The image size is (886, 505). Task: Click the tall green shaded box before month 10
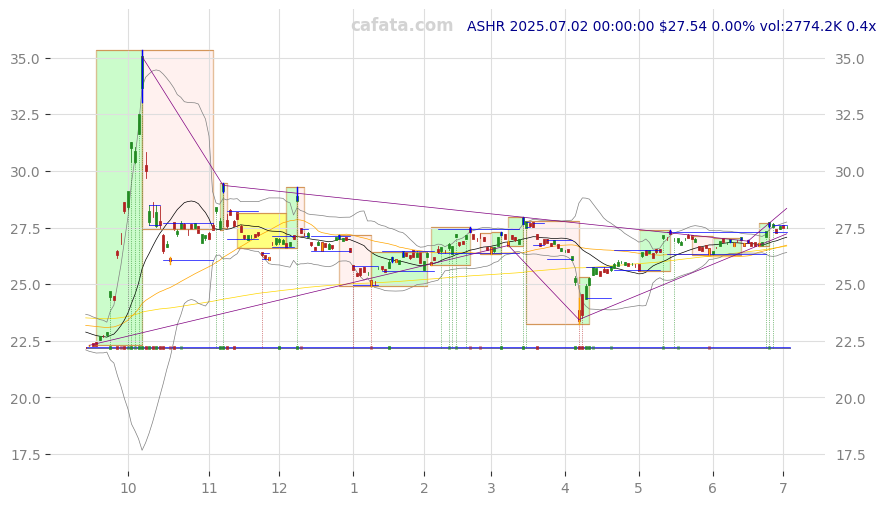(x=119, y=198)
